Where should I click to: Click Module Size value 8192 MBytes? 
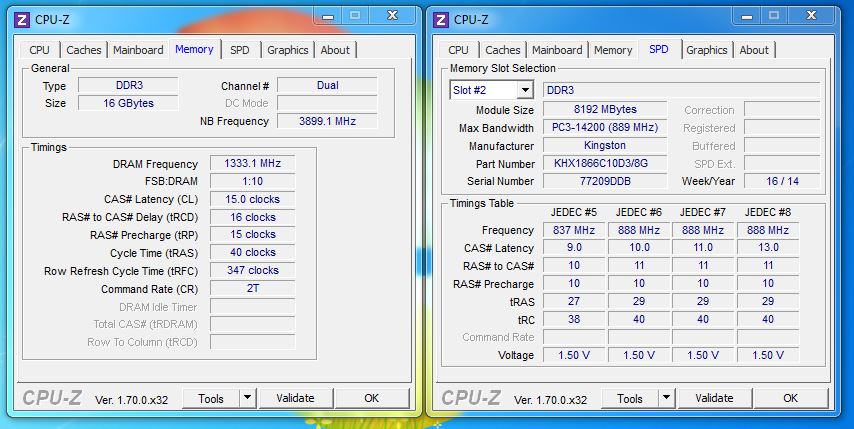[x=605, y=109]
